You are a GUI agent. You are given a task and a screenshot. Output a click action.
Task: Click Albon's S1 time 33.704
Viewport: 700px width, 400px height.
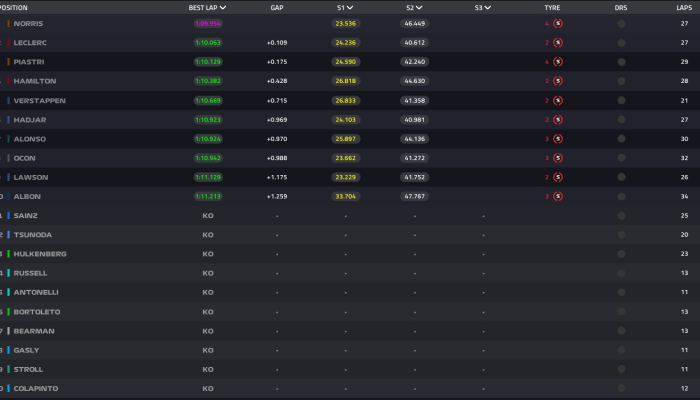pyautogui.click(x=346, y=197)
